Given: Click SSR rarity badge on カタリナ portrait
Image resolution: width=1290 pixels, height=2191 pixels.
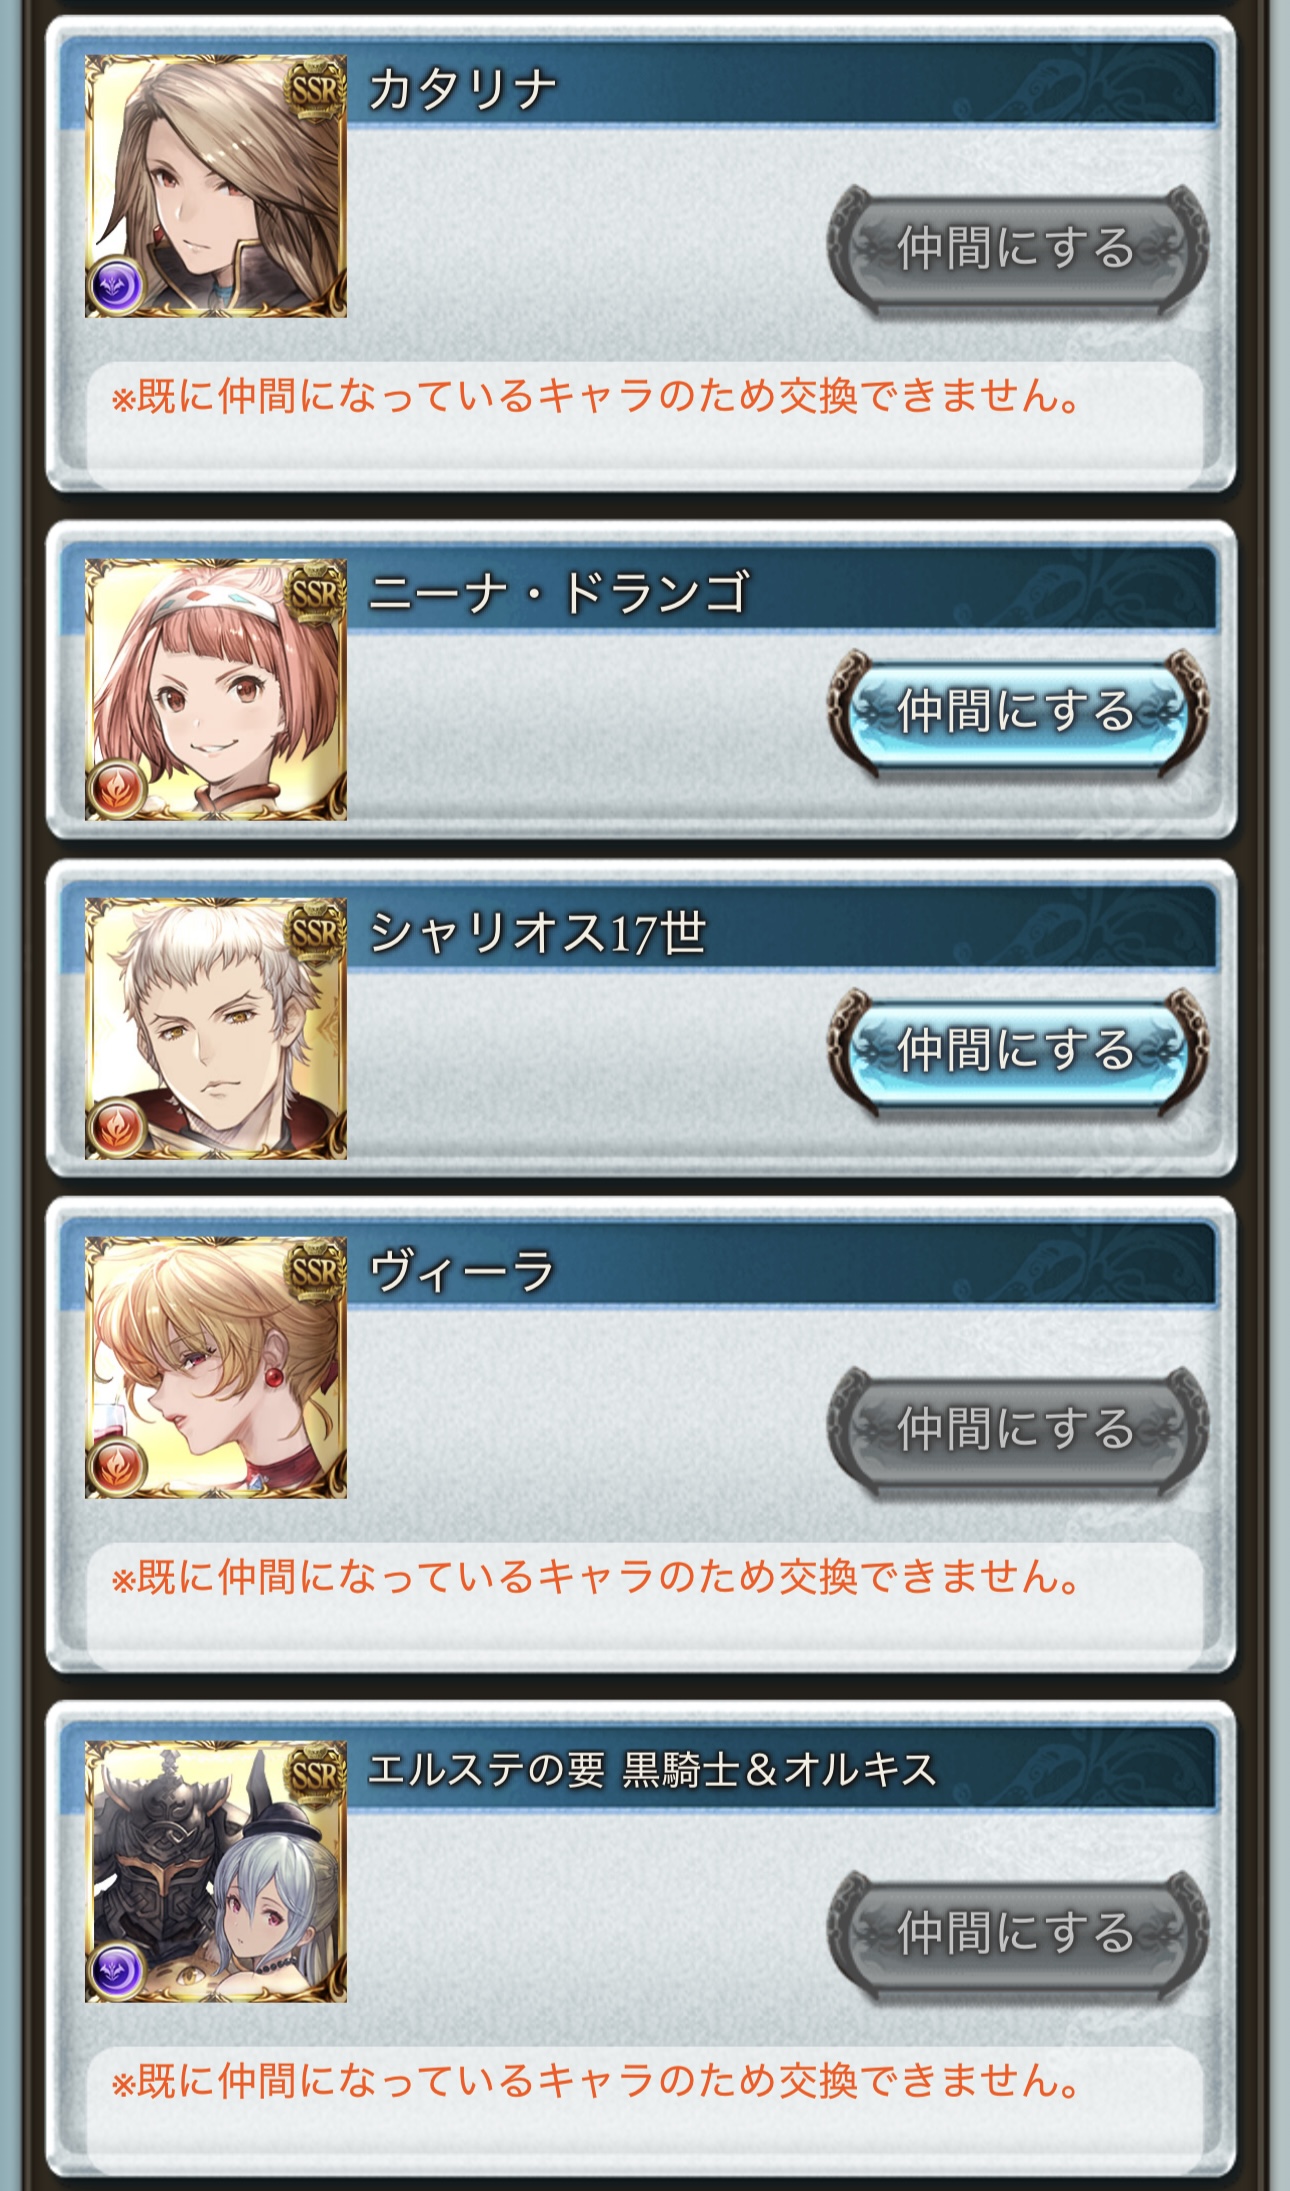Looking at the screenshot, I should pos(315,91).
